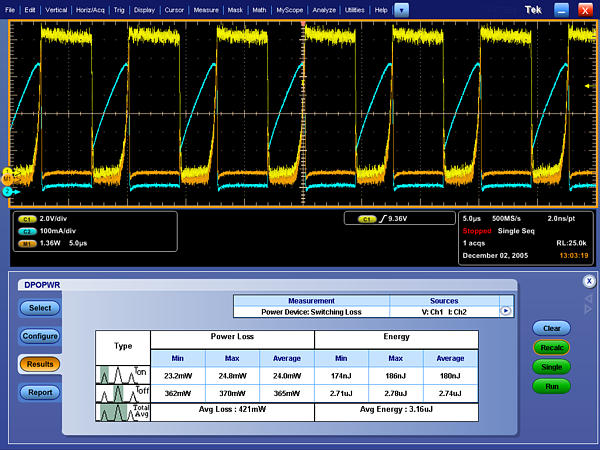Open the Analyze menu
Image resolution: width=600 pixels, height=450 pixels.
[x=324, y=9]
